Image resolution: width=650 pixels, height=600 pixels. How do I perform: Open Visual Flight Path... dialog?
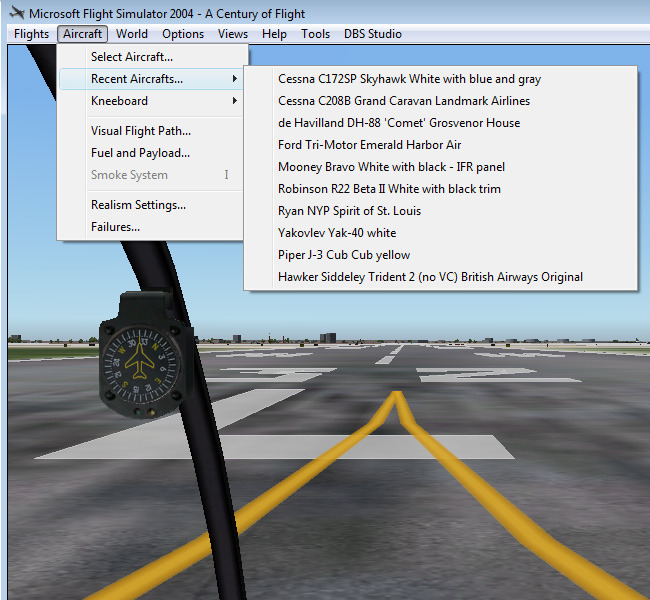pyautogui.click(x=151, y=131)
